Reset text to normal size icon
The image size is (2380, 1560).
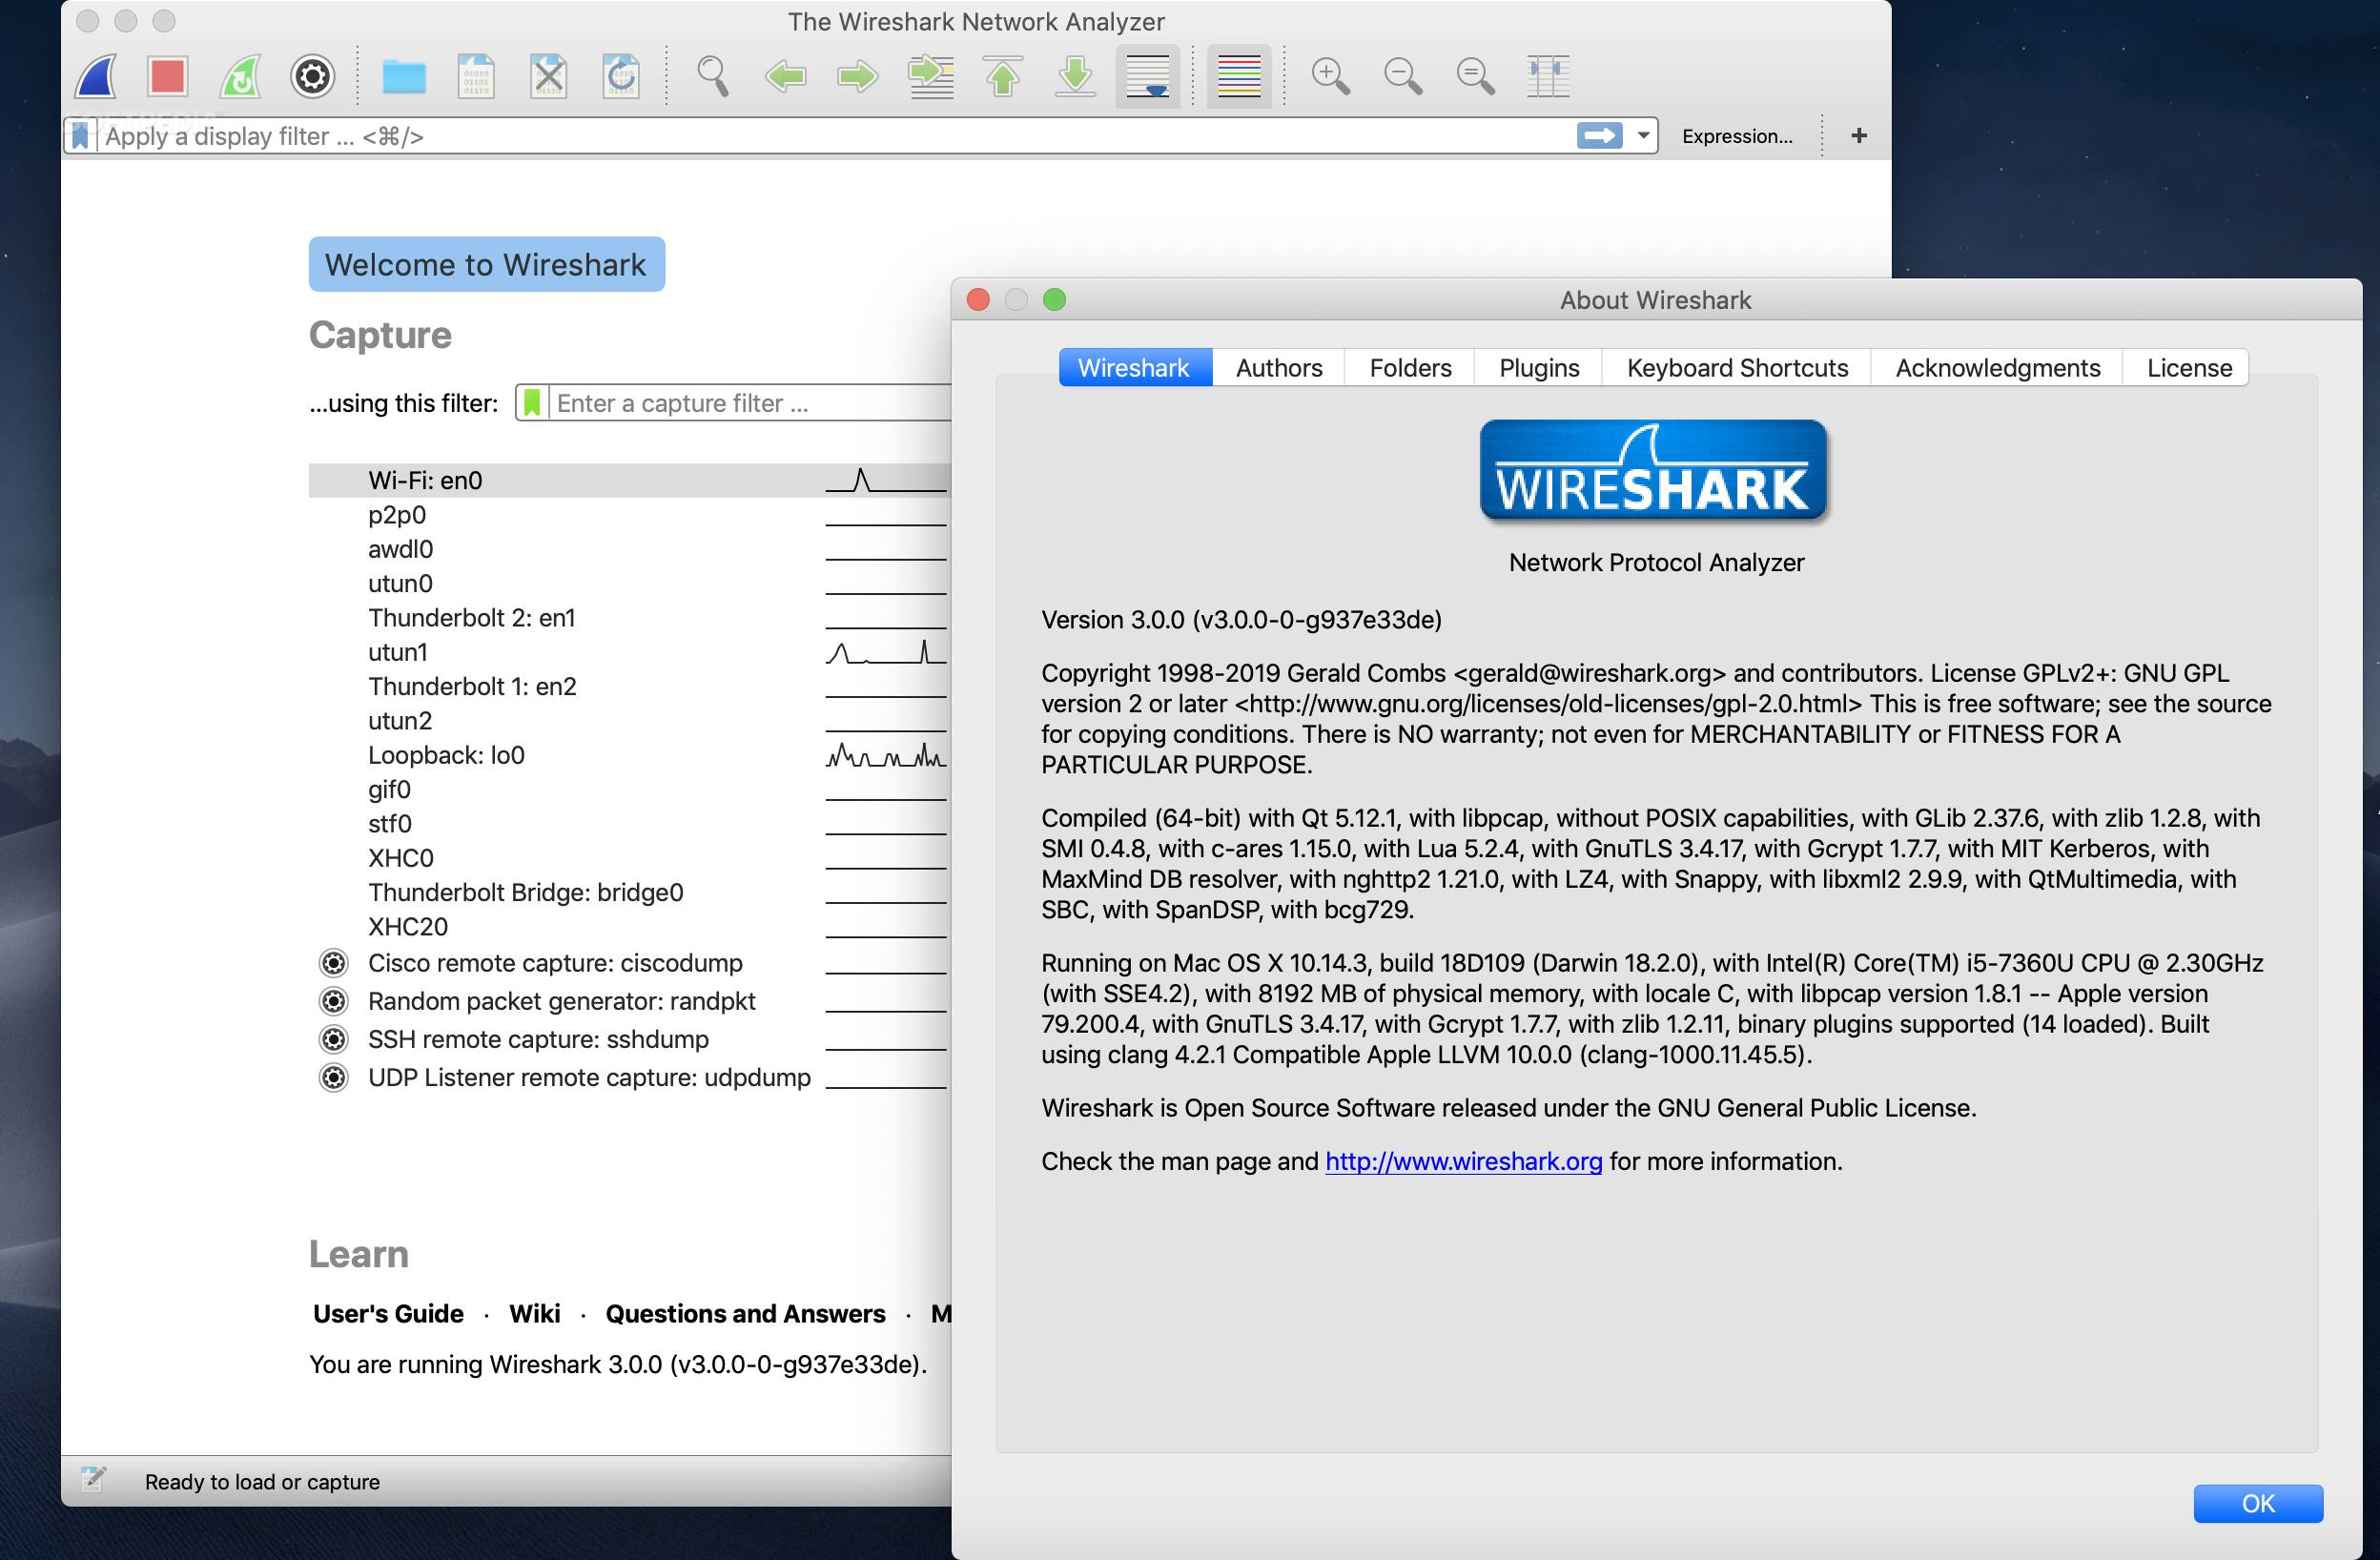point(1475,76)
